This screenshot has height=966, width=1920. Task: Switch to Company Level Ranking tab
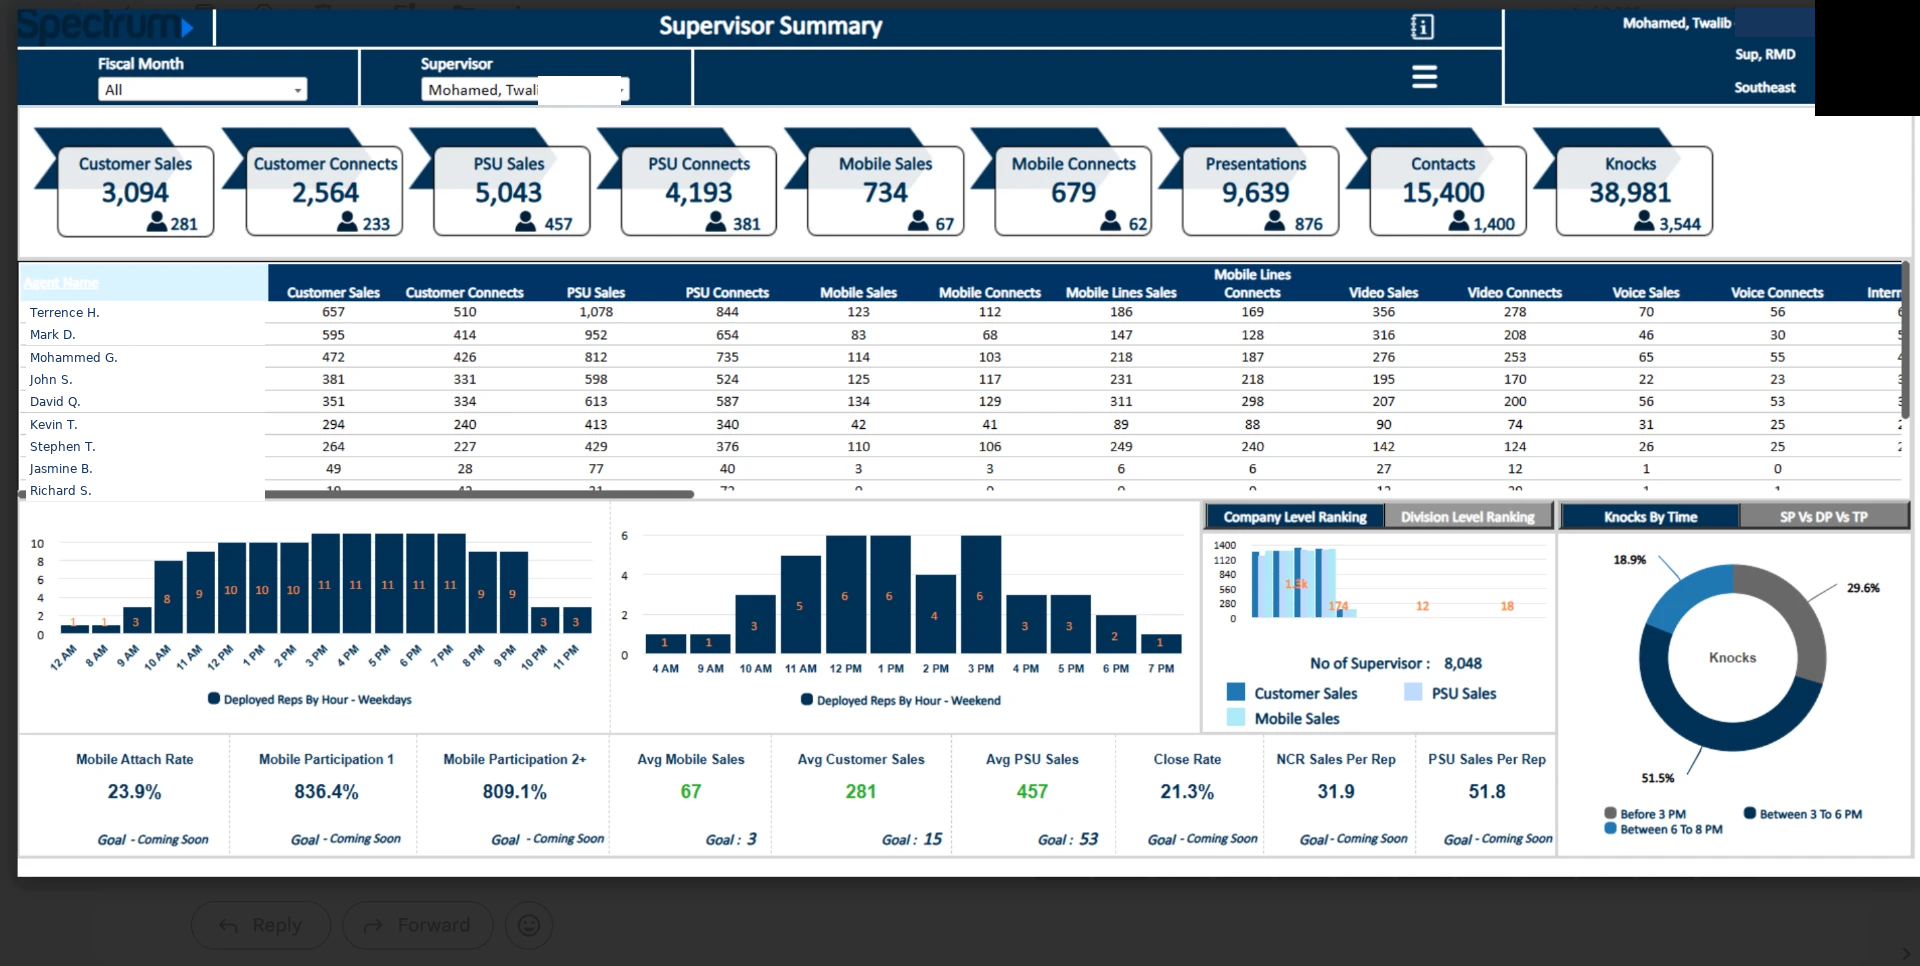(1295, 517)
